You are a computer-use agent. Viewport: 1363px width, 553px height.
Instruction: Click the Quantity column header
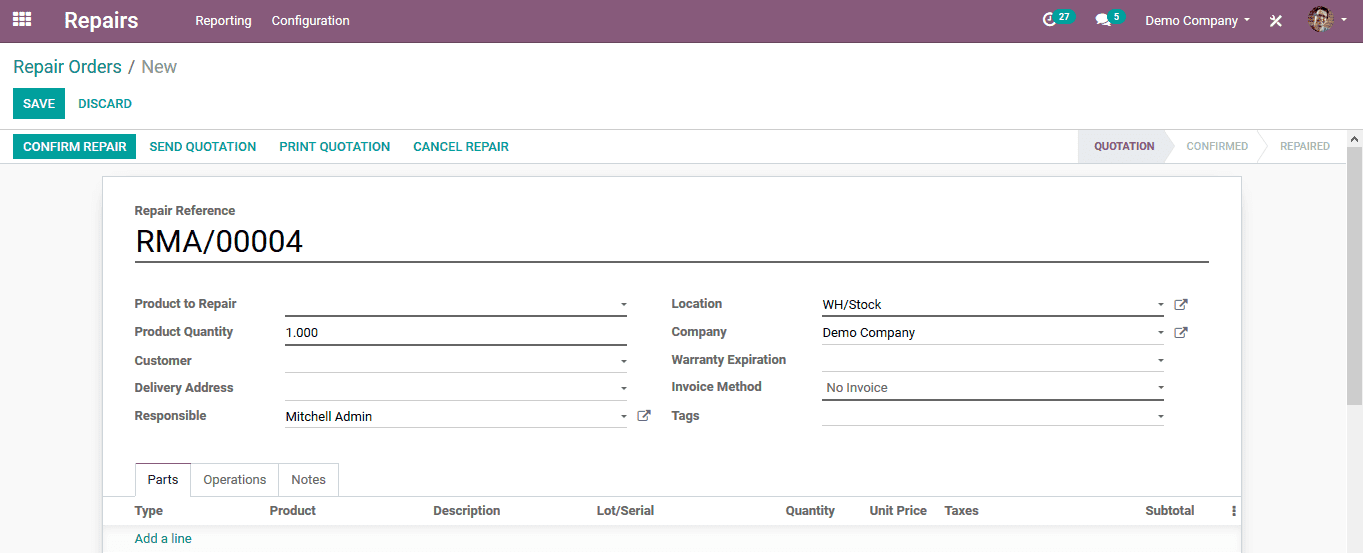click(810, 511)
